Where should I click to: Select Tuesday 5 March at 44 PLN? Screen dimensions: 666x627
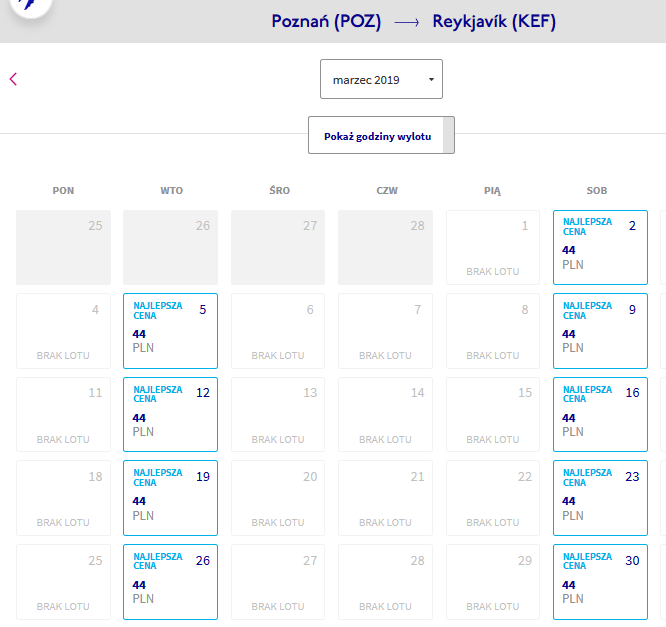(x=170, y=331)
